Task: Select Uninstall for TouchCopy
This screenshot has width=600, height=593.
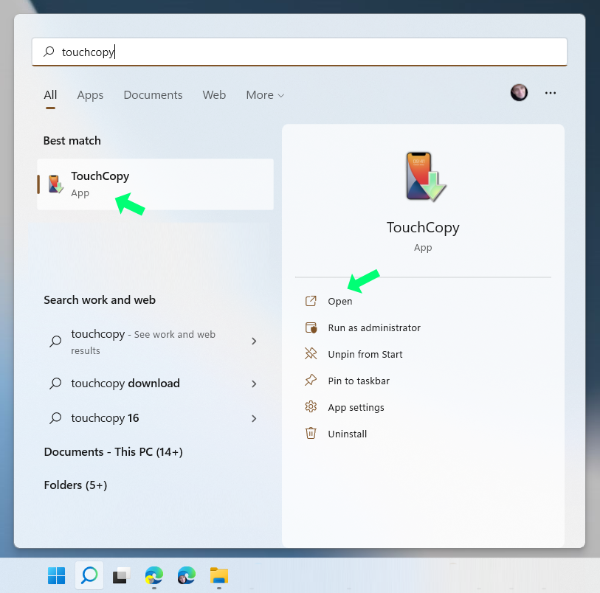Action: click(347, 434)
